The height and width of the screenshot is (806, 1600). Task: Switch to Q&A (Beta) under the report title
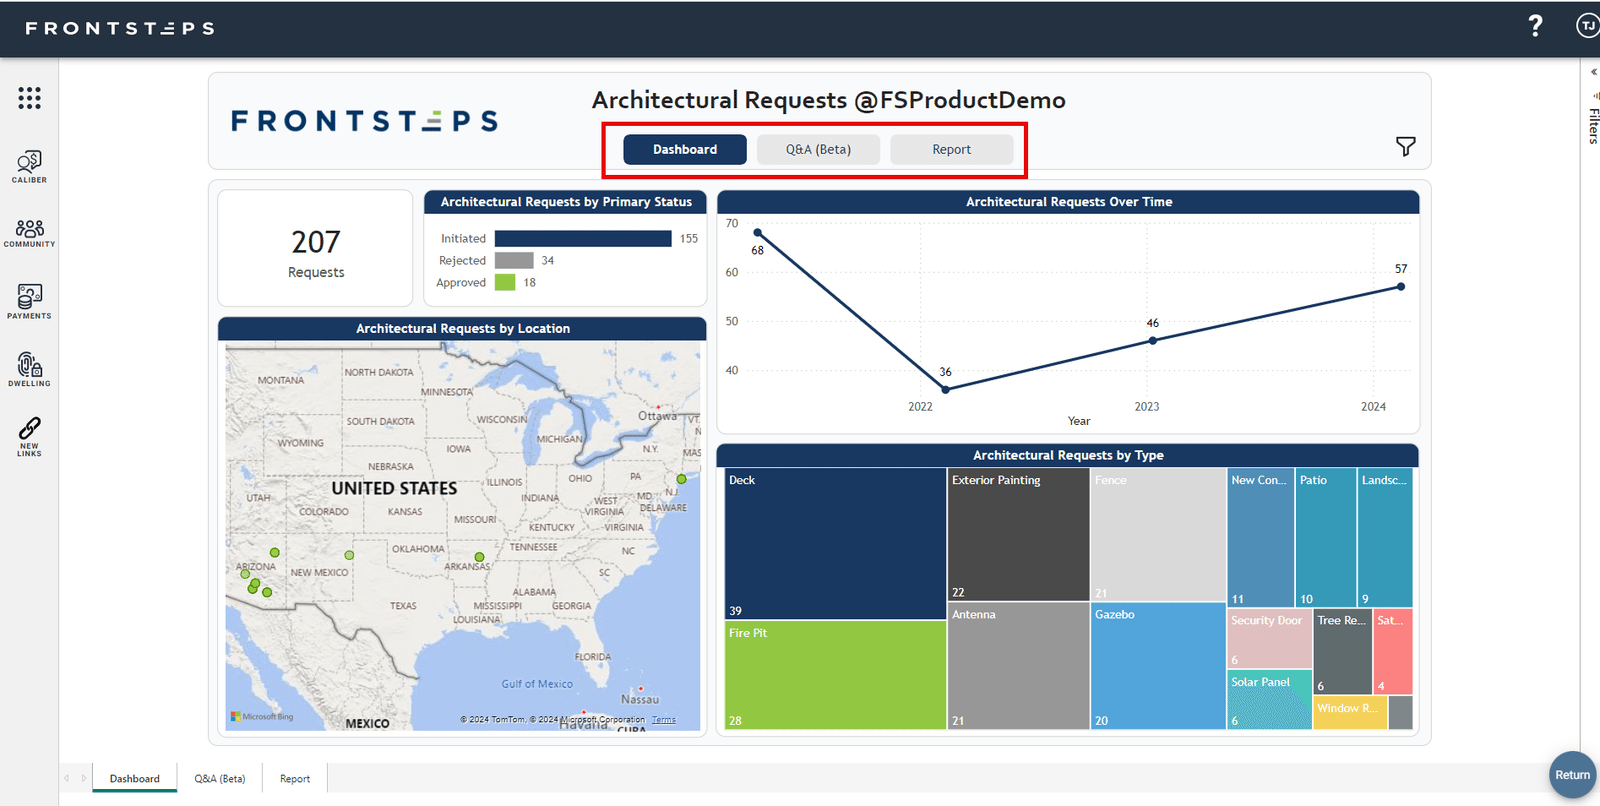click(x=818, y=149)
